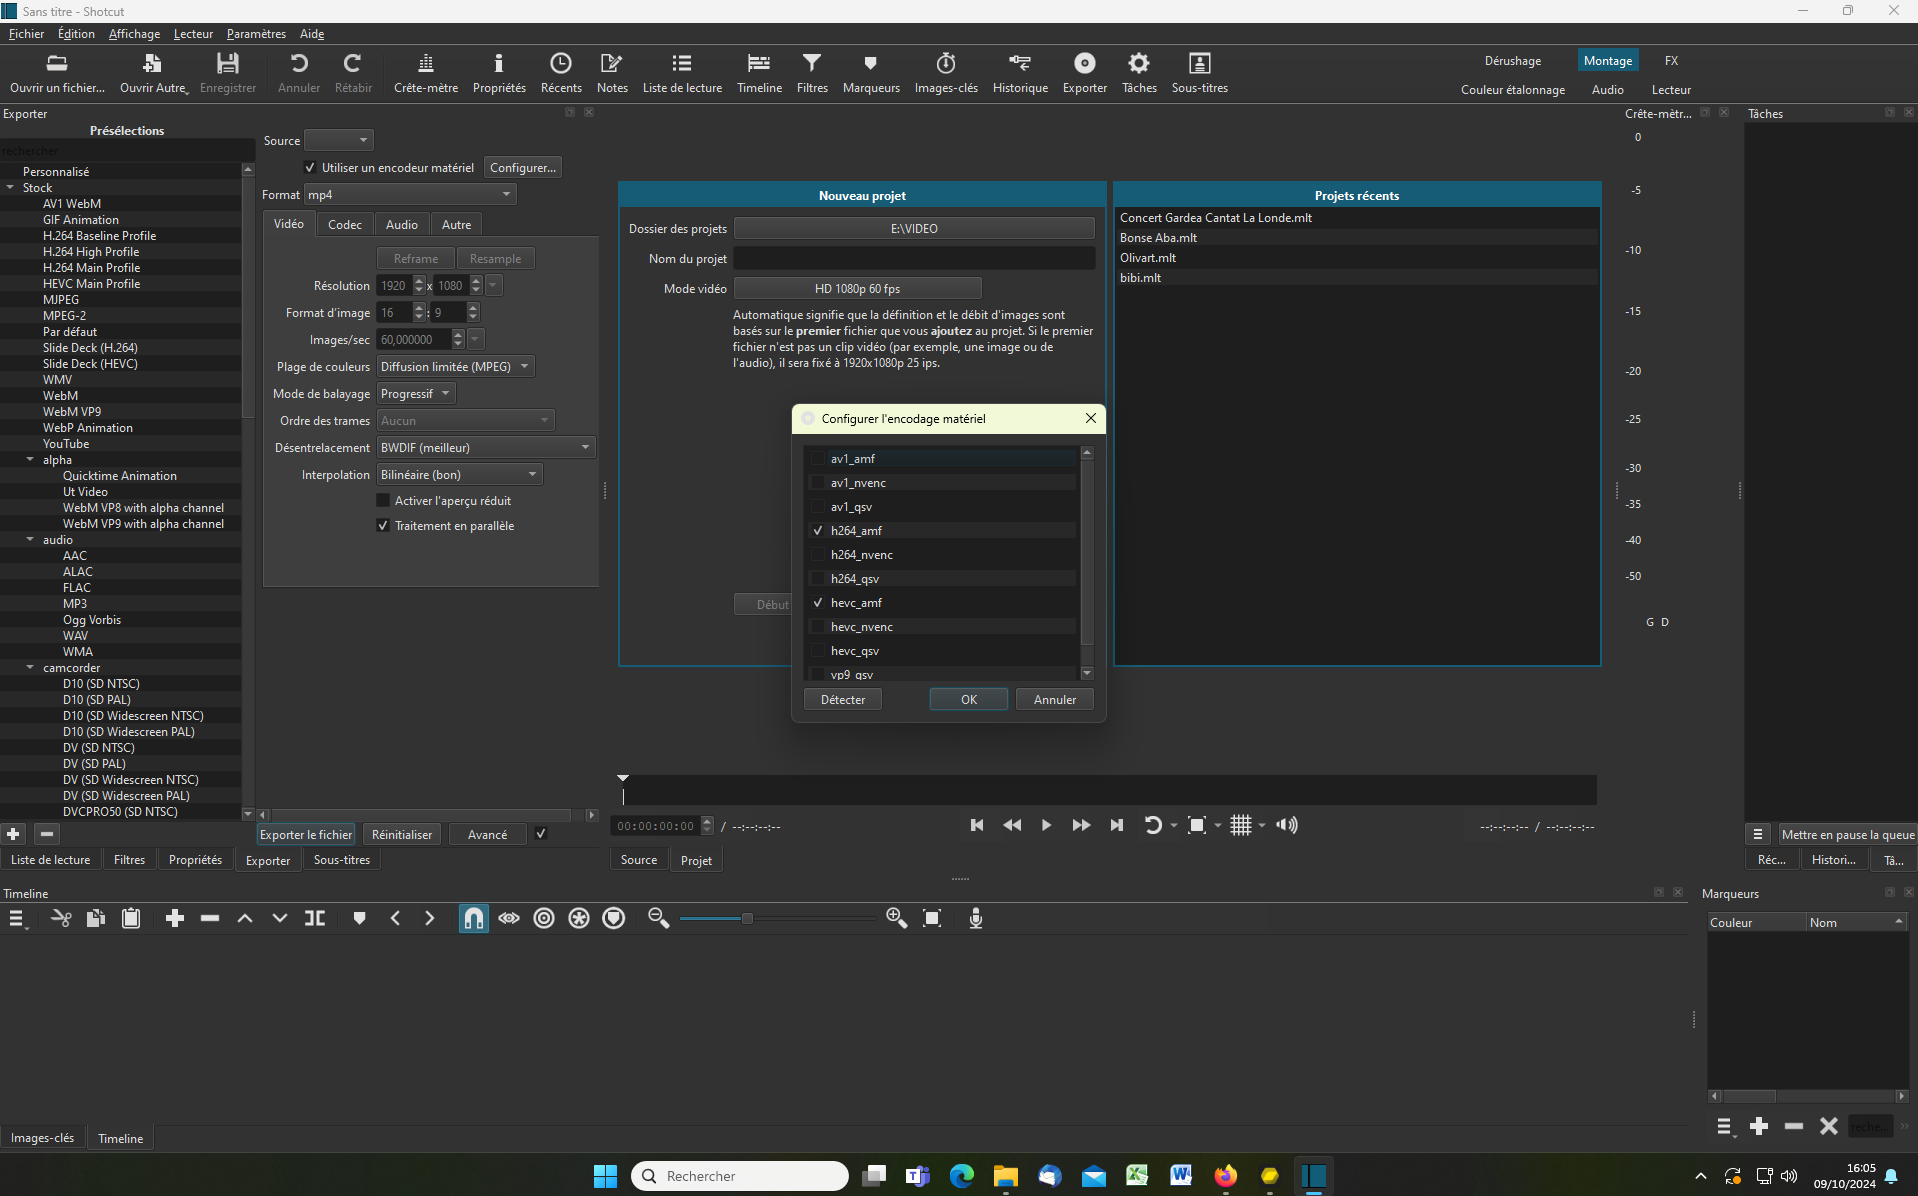Viewport: 1918px width, 1196px height.
Task: Open the Format mp4 dropdown
Action: click(x=410, y=195)
